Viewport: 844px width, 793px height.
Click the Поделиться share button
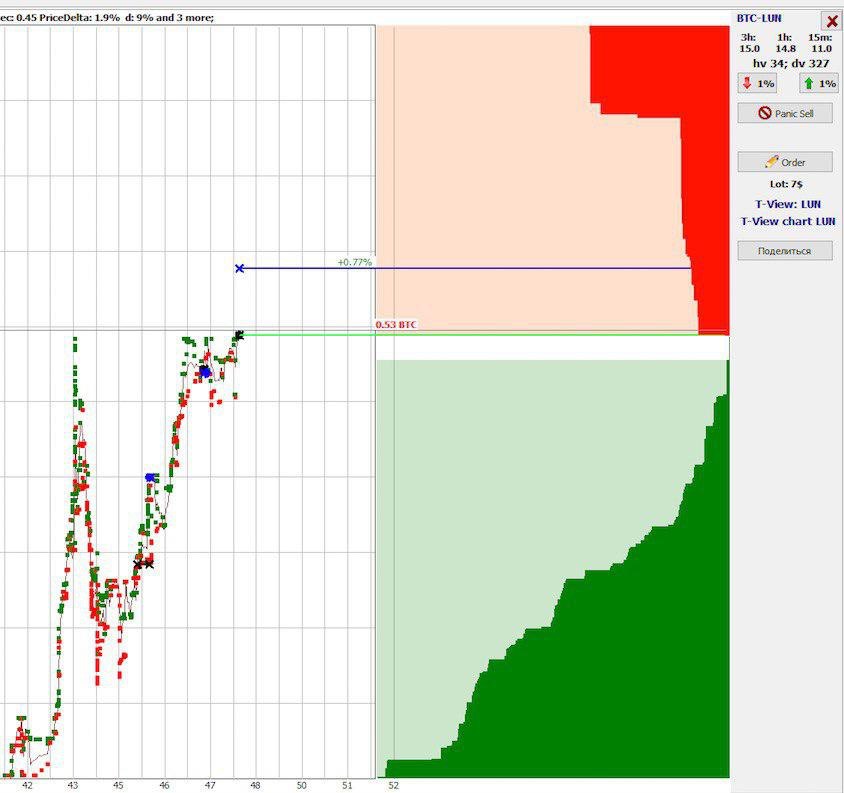pyautogui.click(x=784, y=251)
